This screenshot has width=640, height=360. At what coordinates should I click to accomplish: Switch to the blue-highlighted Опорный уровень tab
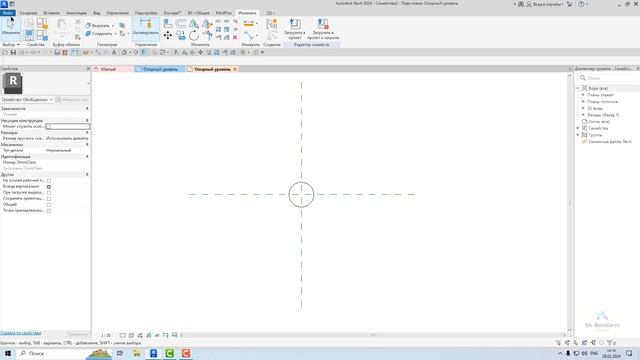(160, 69)
